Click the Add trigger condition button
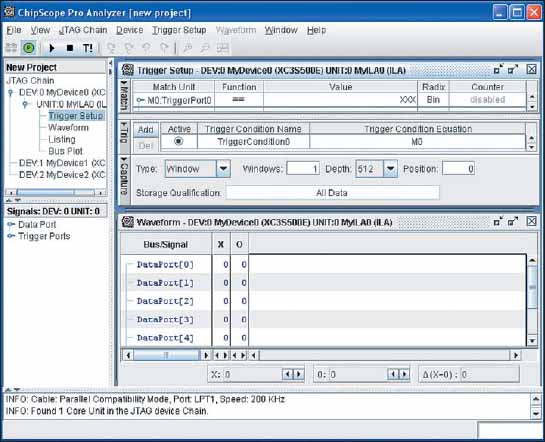The image size is (545, 442). [x=146, y=130]
